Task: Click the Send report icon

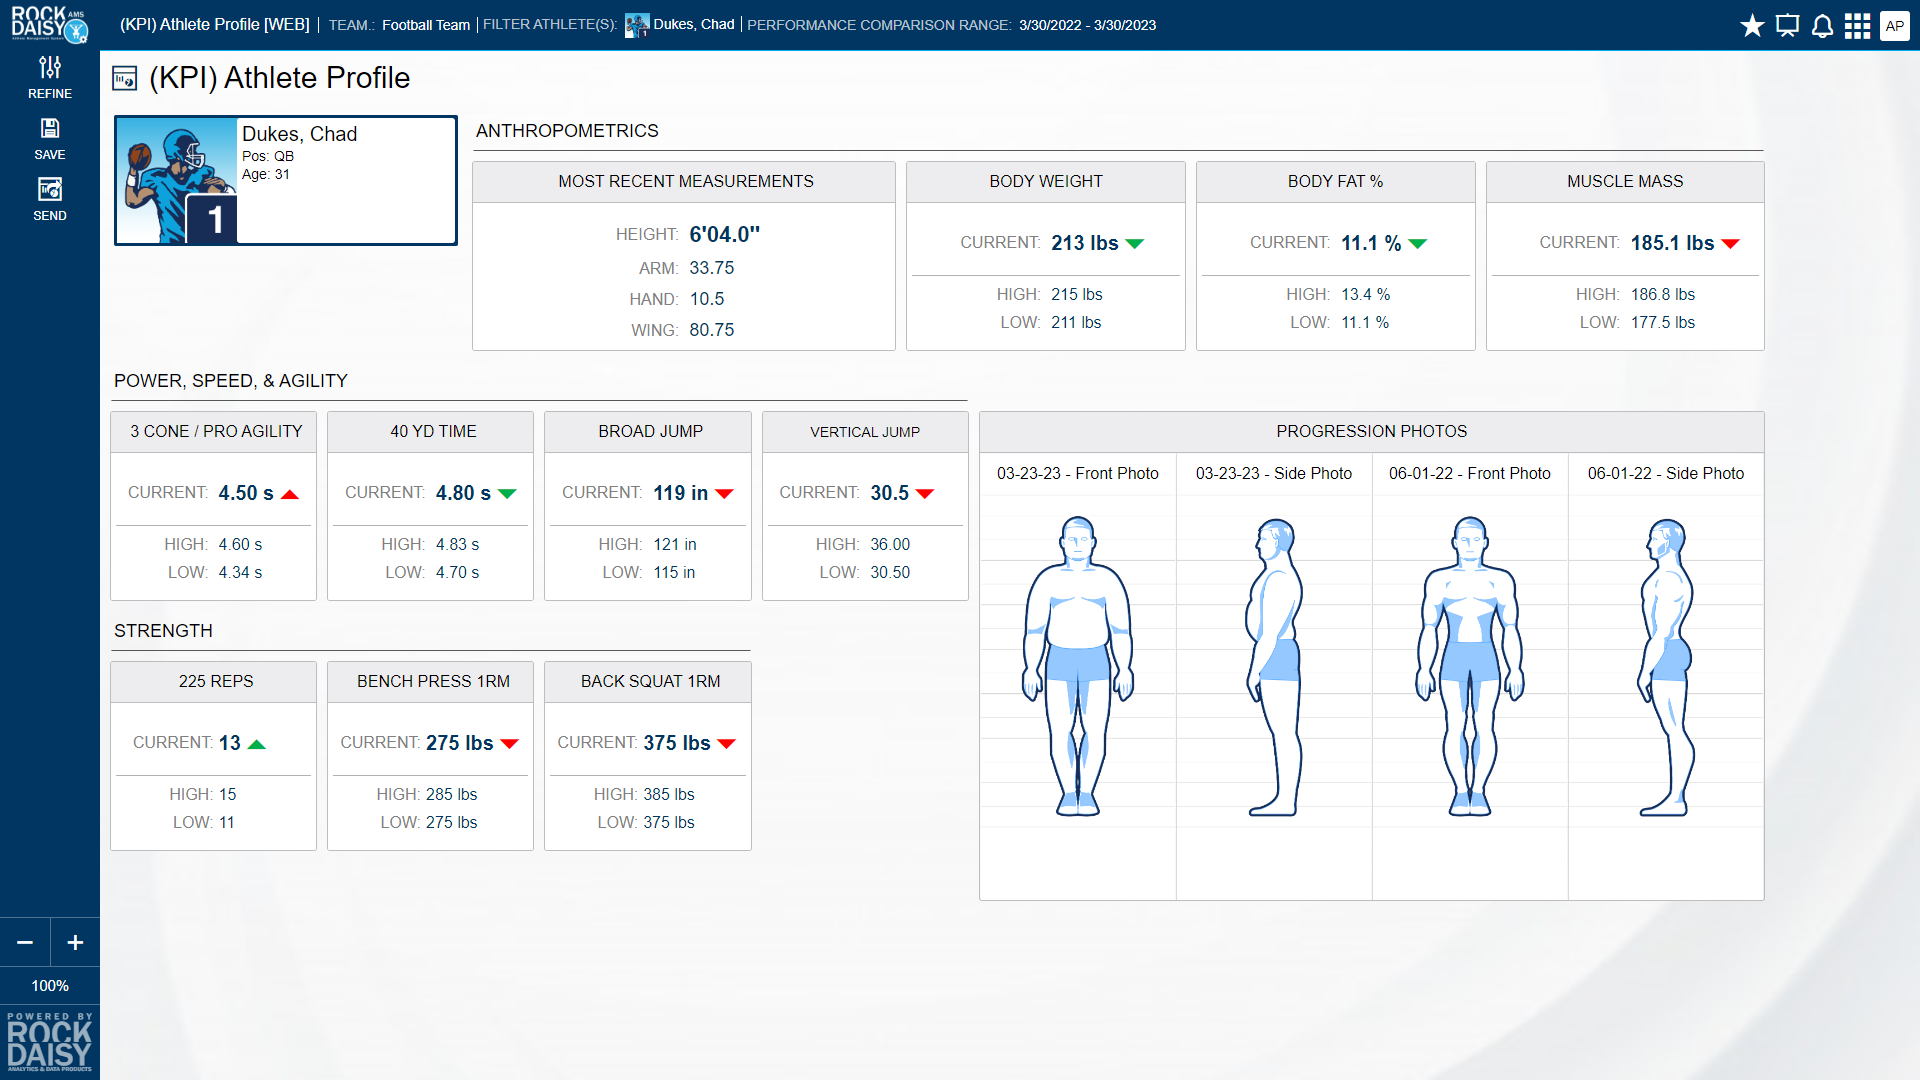Action: point(49,199)
